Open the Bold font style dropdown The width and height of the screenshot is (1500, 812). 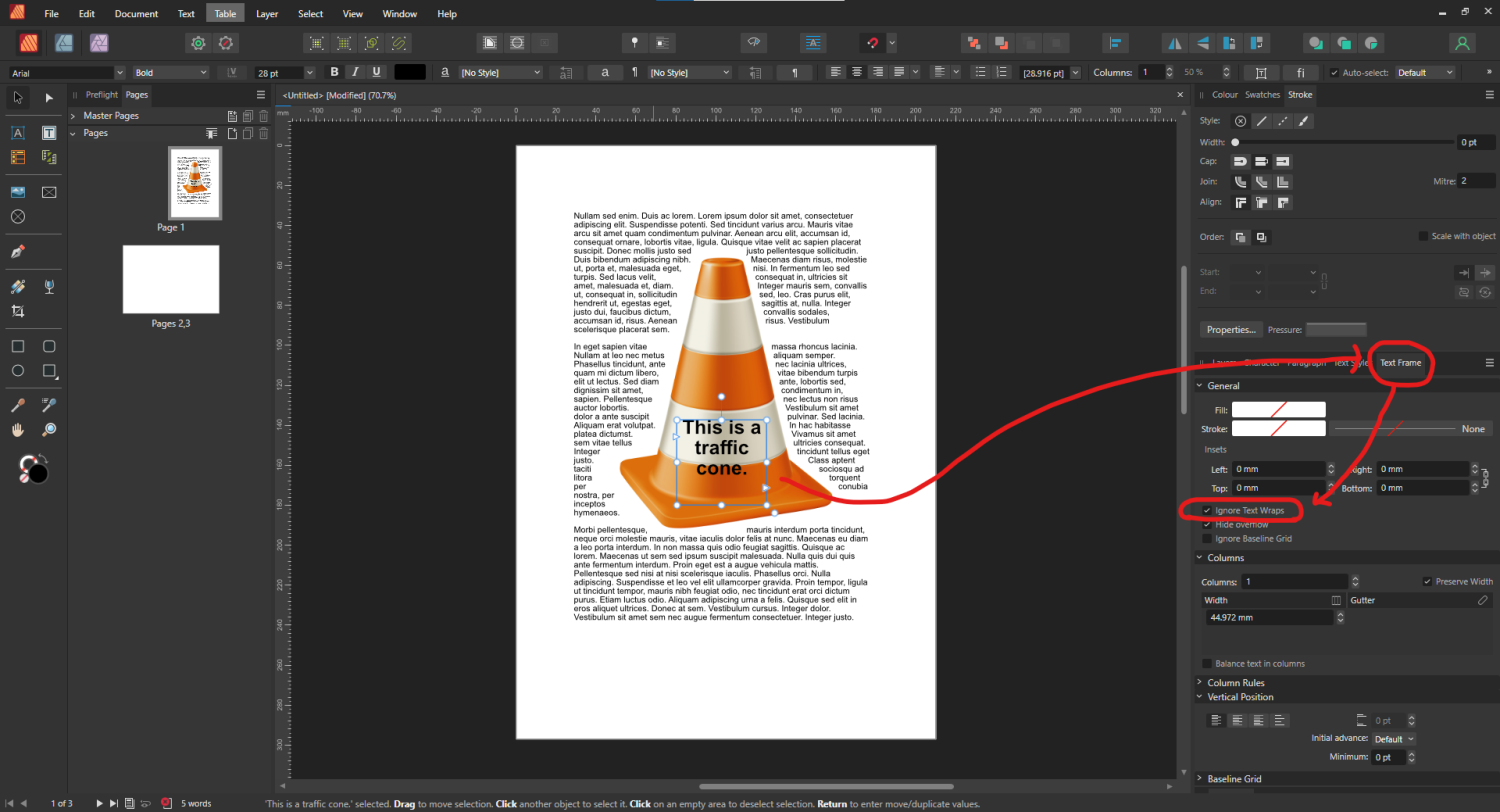point(205,72)
